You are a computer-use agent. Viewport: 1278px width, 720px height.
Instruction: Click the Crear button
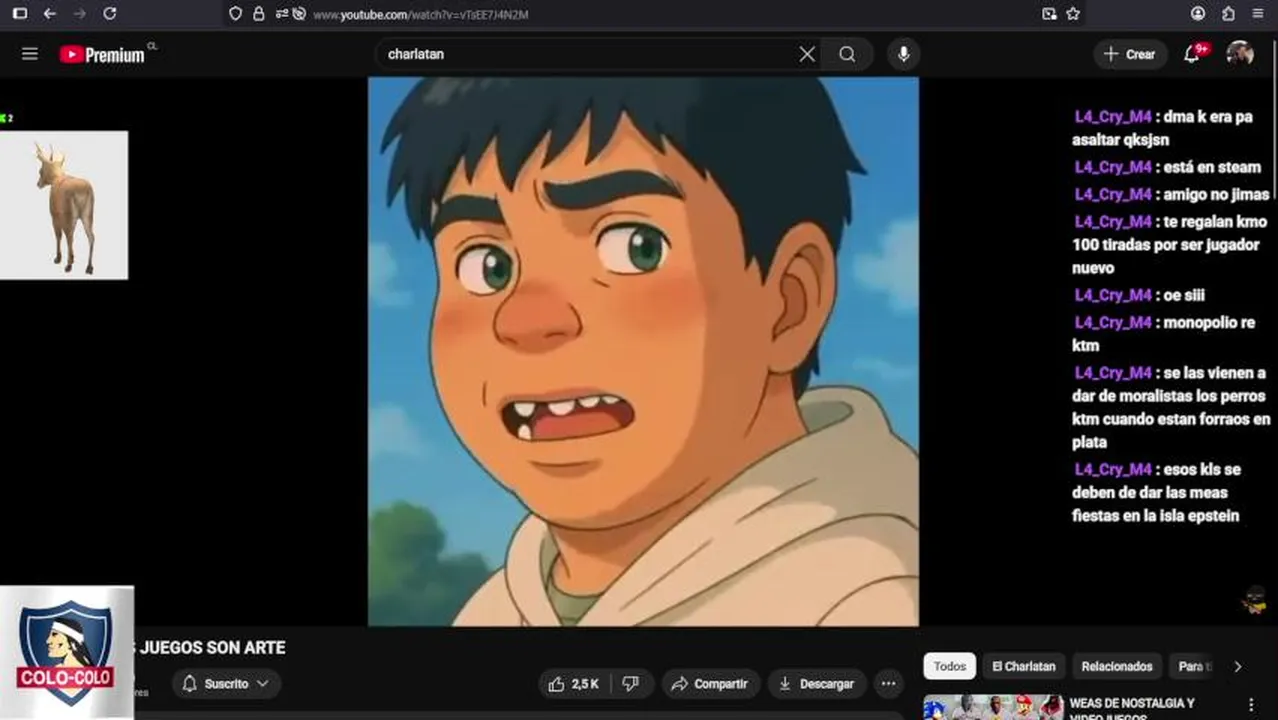[1130, 54]
